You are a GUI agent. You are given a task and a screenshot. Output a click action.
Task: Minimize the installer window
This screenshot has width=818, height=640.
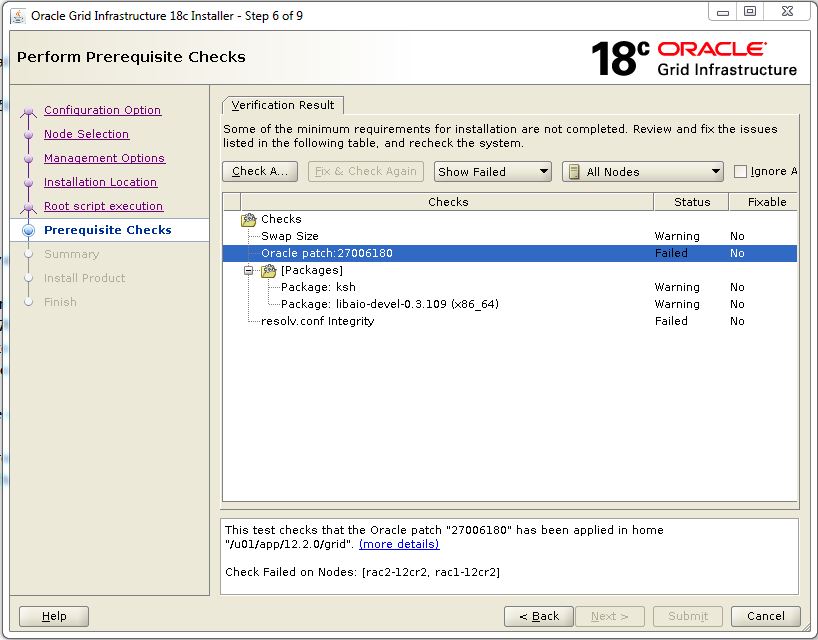[x=723, y=12]
